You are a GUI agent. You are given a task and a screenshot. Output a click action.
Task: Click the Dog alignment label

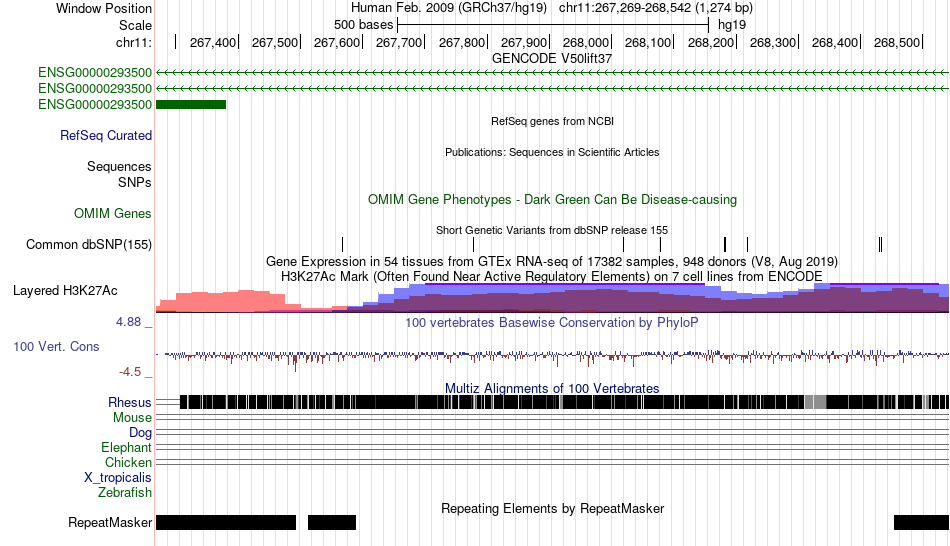[x=140, y=433]
